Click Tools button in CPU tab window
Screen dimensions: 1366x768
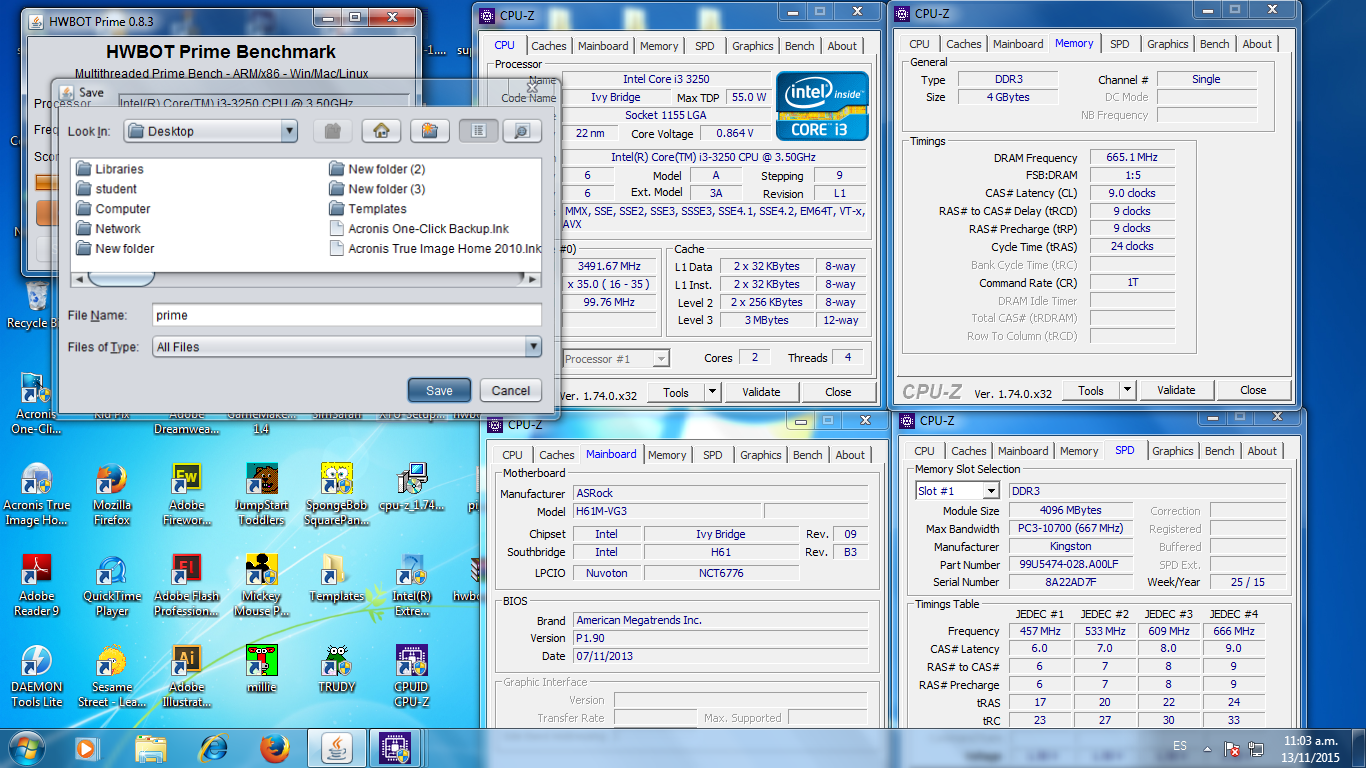pos(676,392)
